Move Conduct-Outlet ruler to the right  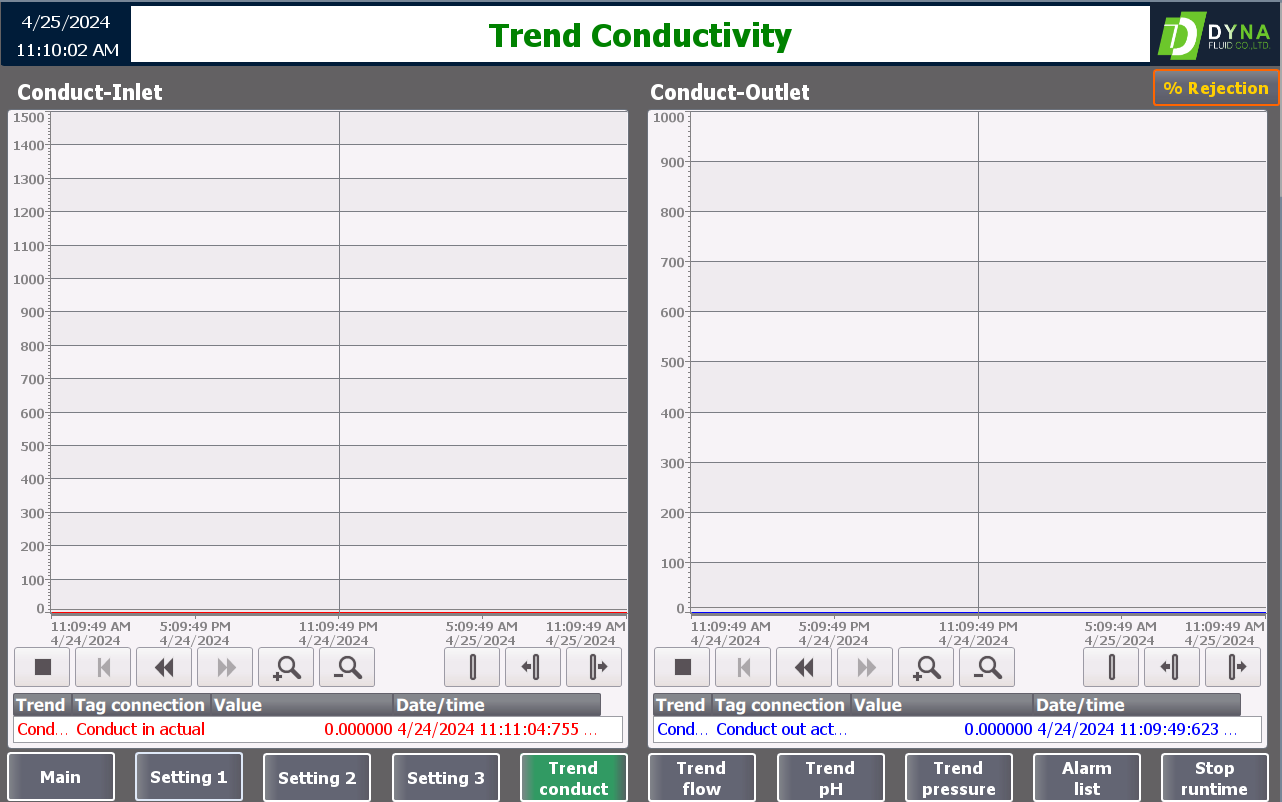pyautogui.click(x=1233, y=667)
